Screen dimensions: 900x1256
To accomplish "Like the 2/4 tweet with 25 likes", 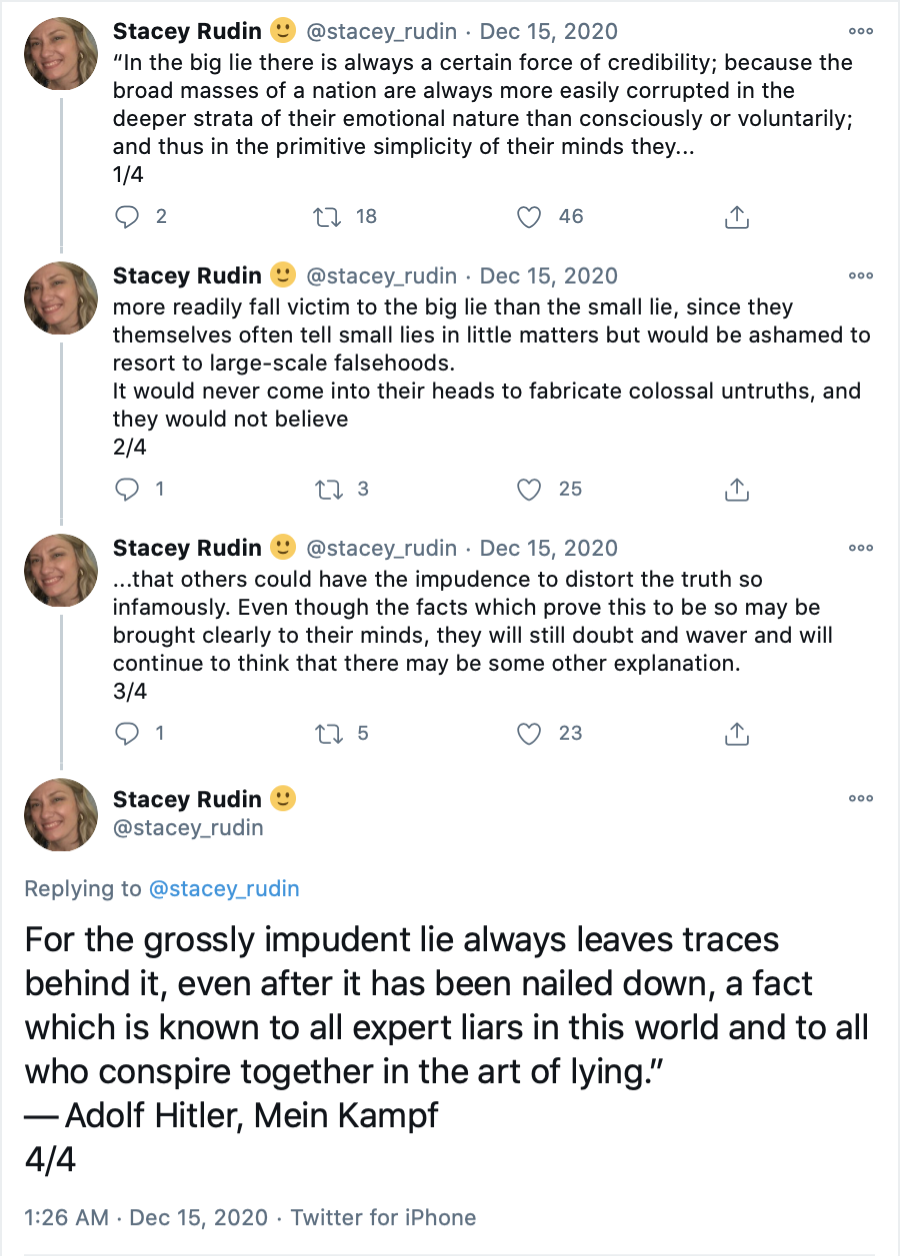I will pyautogui.click(x=530, y=489).
